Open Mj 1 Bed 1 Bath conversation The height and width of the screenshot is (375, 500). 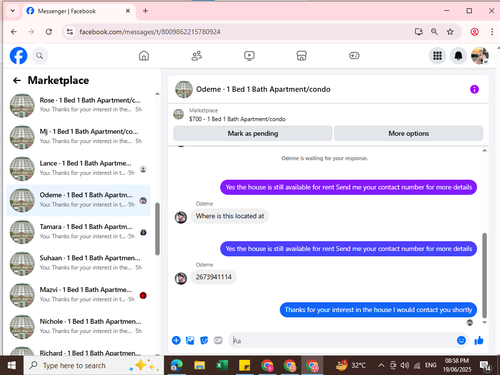(x=79, y=137)
